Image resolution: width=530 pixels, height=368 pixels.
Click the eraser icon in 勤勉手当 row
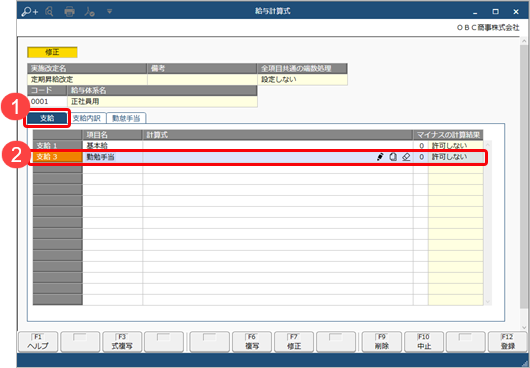point(406,157)
